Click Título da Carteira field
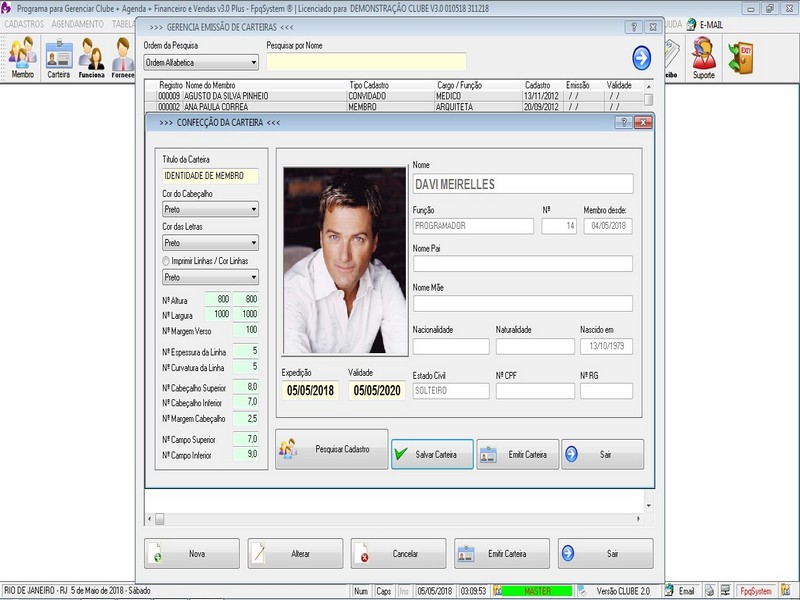 click(x=210, y=176)
